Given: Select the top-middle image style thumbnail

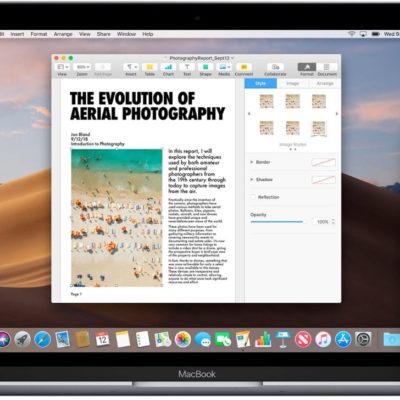Looking at the screenshot, I should tap(293, 101).
